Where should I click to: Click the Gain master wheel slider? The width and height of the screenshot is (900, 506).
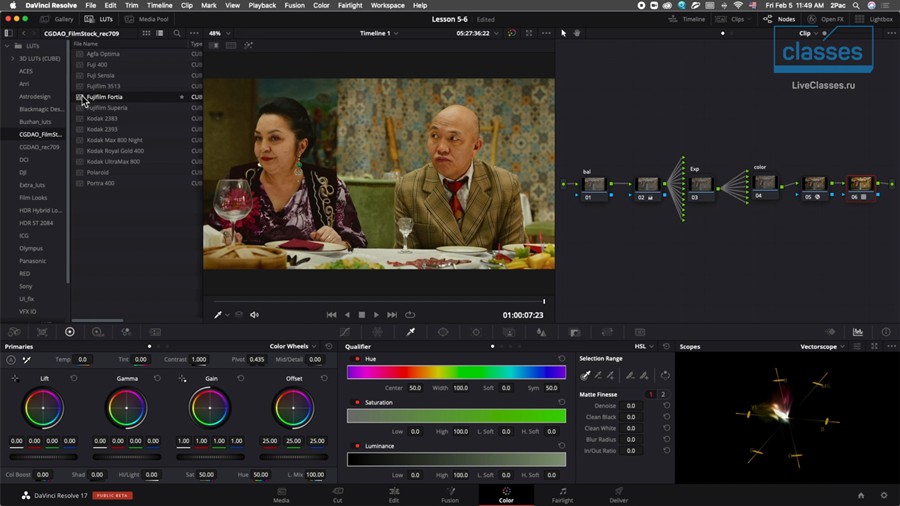210,457
